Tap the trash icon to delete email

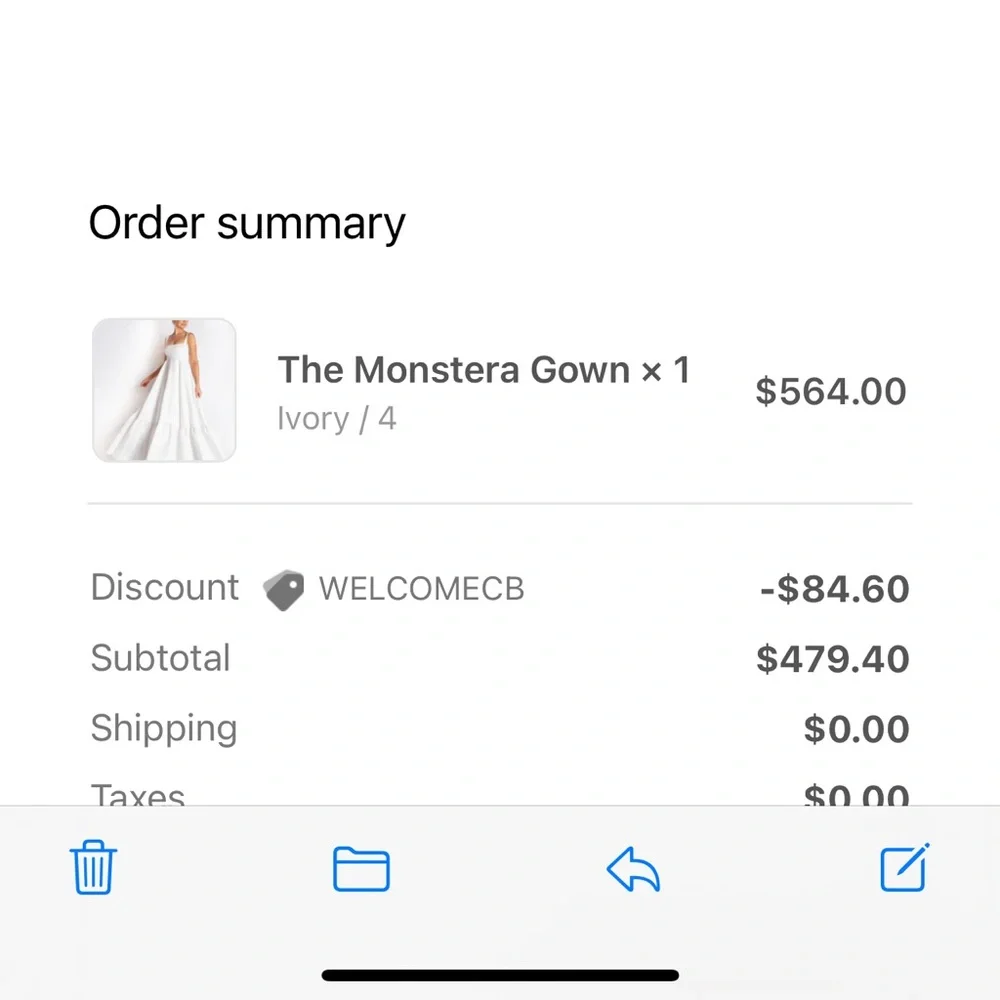tap(93, 867)
